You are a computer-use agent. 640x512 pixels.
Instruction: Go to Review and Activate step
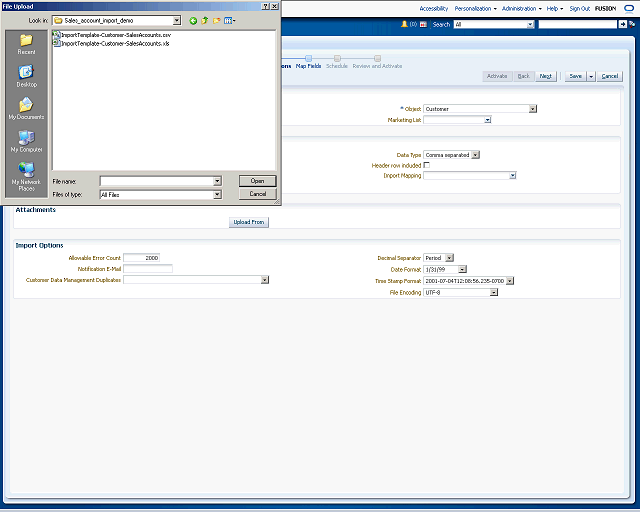click(378, 62)
